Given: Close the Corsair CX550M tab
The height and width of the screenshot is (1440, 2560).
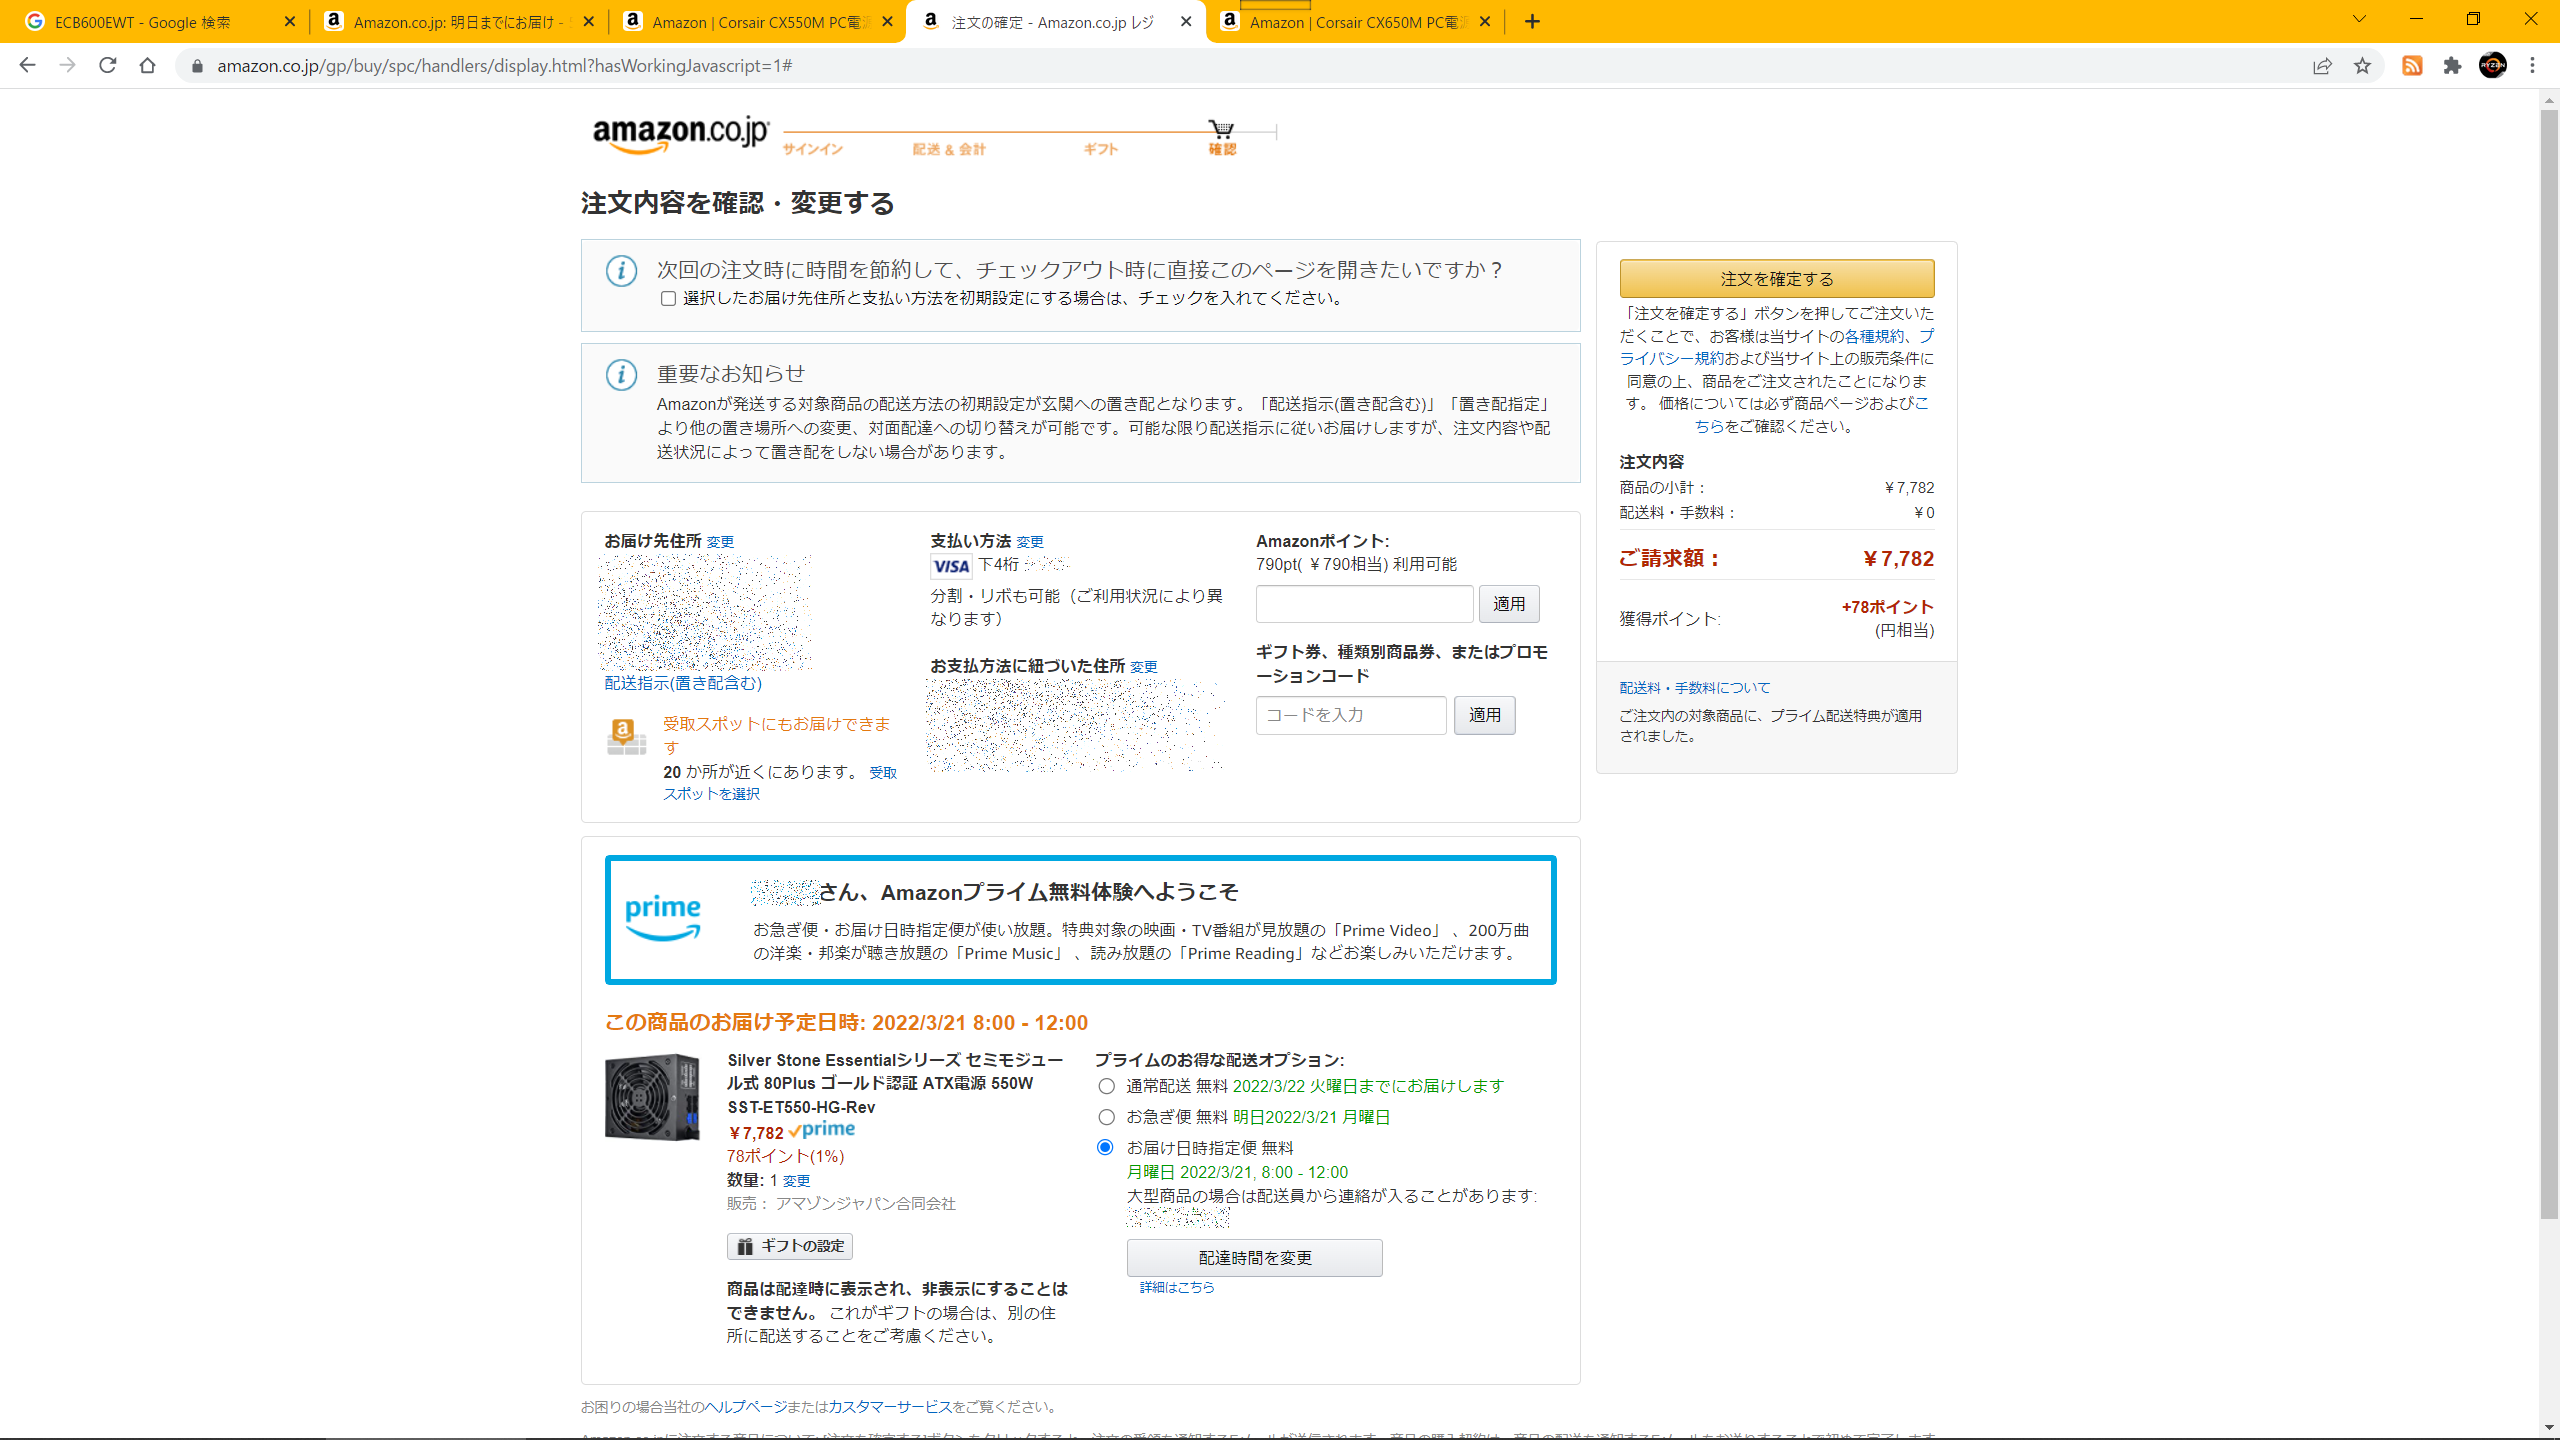Looking at the screenshot, I should [887, 22].
